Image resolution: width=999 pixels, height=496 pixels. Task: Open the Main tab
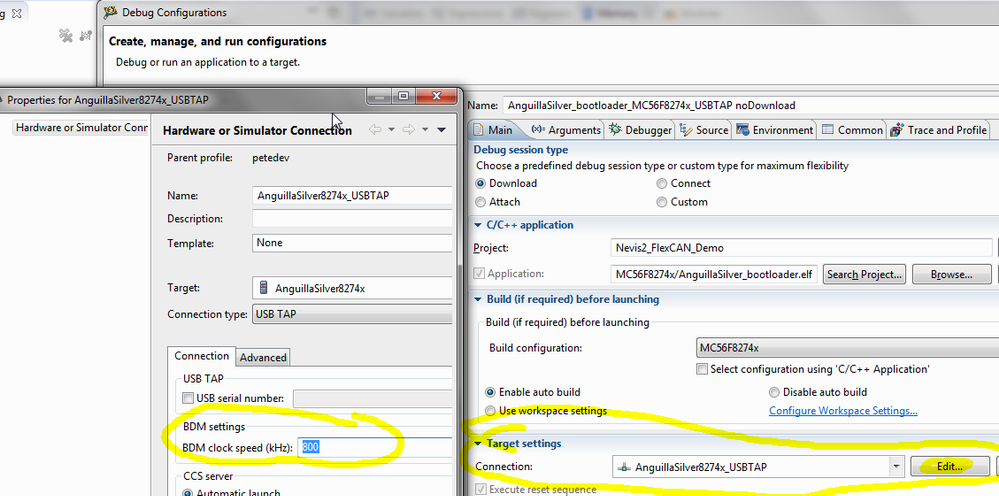coord(494,130)
